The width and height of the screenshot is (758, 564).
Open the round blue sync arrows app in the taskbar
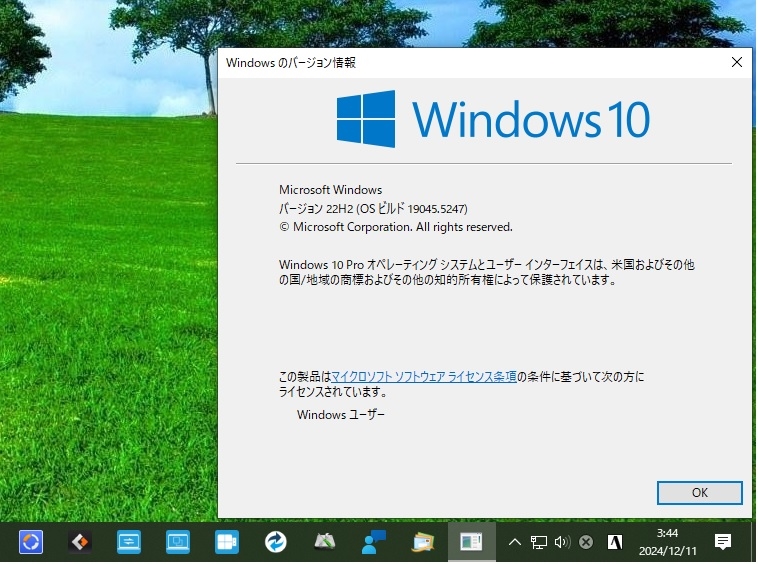coord(276,542)
